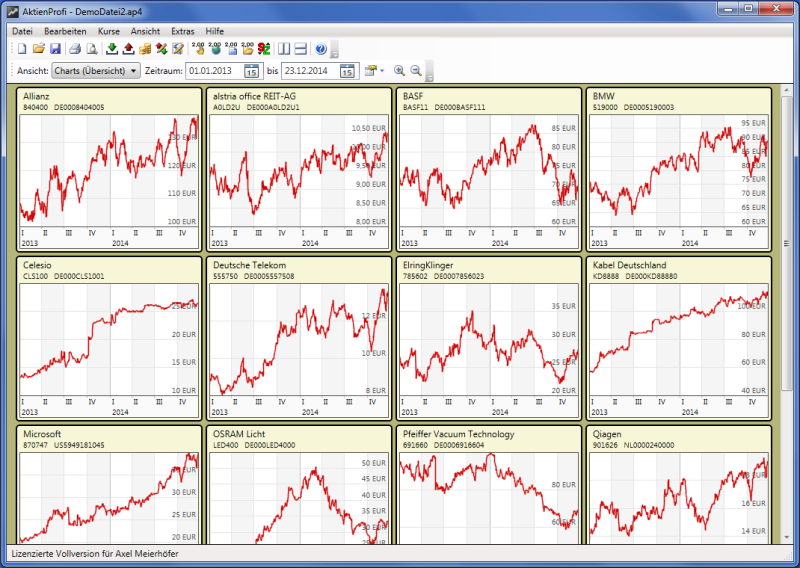Viewport: 800px width, 568px height.
Task: Open the Ansicht view dropdown
Action: tap(96, 71)
